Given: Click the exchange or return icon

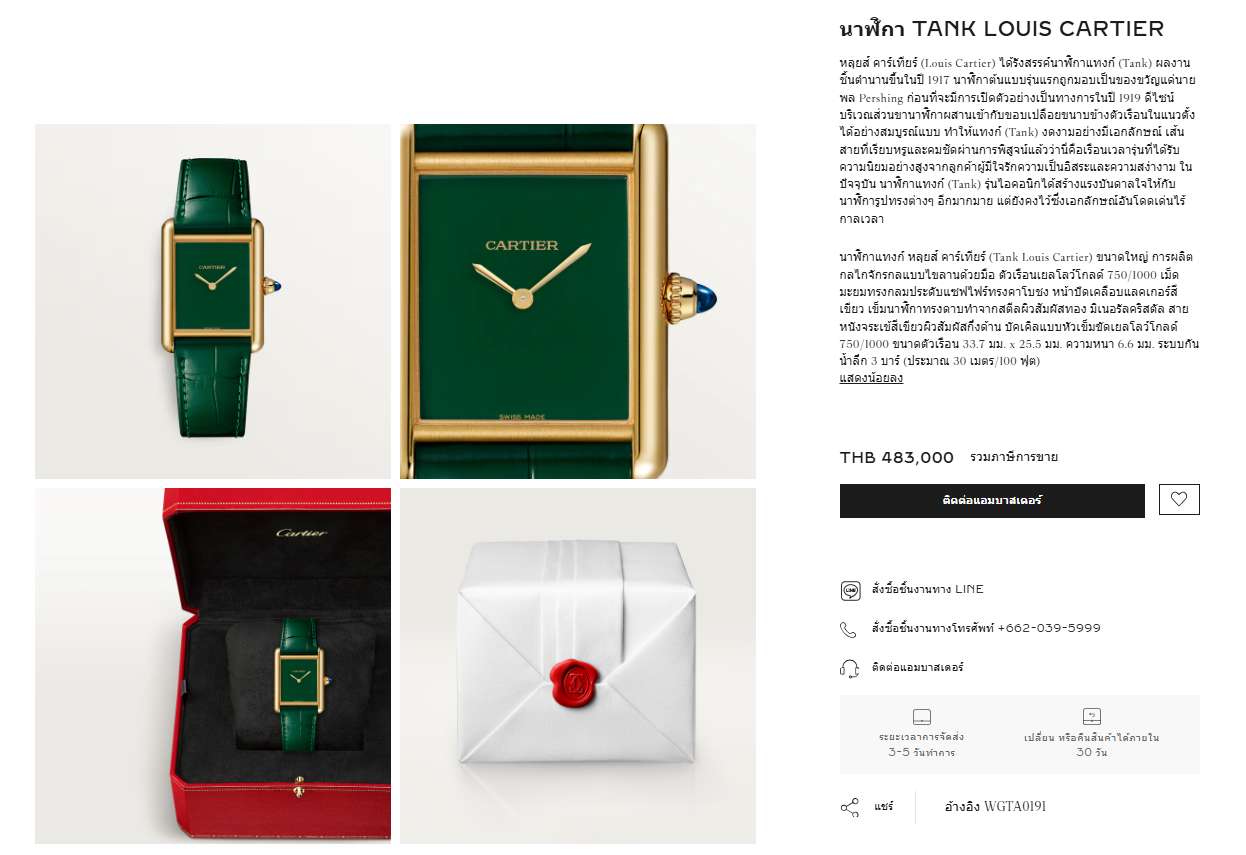Looking at the screenshot, I should pos(1091,716).
